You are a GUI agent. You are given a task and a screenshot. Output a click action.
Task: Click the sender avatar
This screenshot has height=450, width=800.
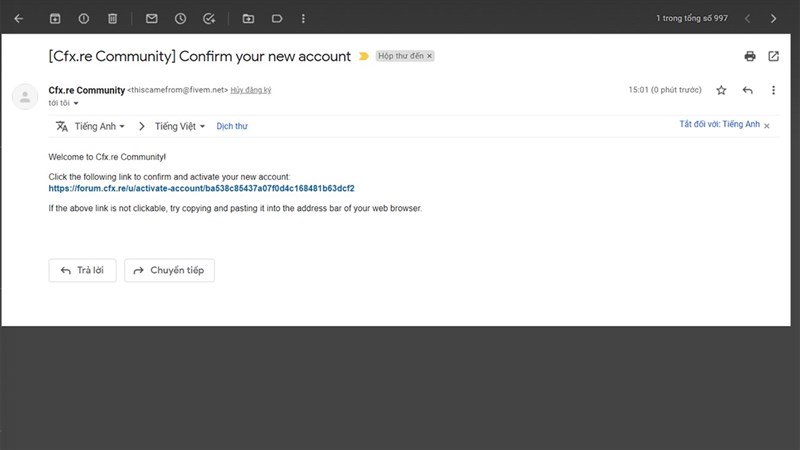pos(25,96)
